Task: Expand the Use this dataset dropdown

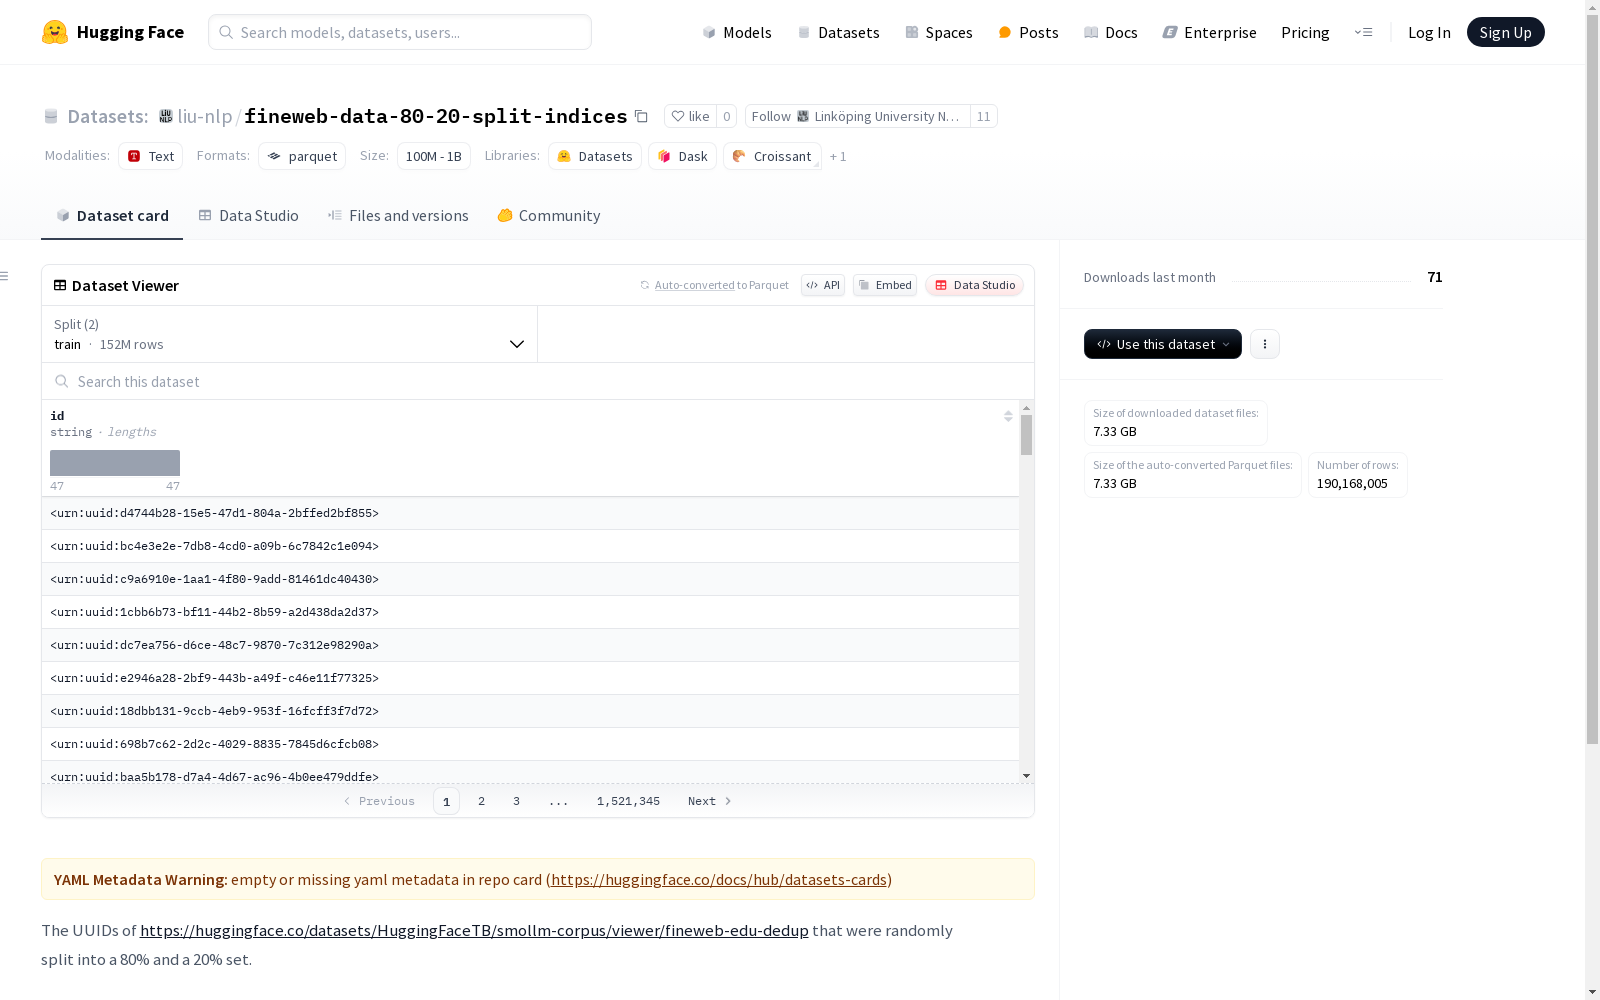Action: pos(1163,344)
